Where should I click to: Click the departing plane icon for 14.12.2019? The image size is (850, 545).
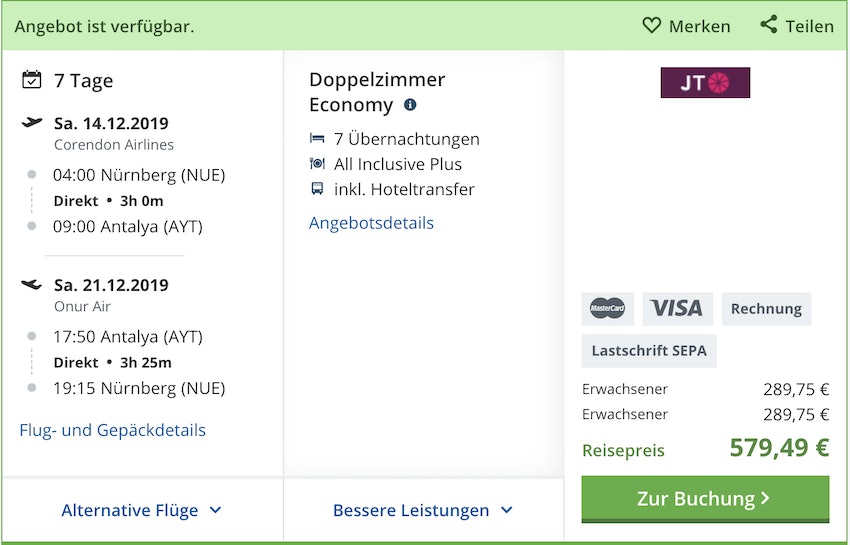(32, 123)
